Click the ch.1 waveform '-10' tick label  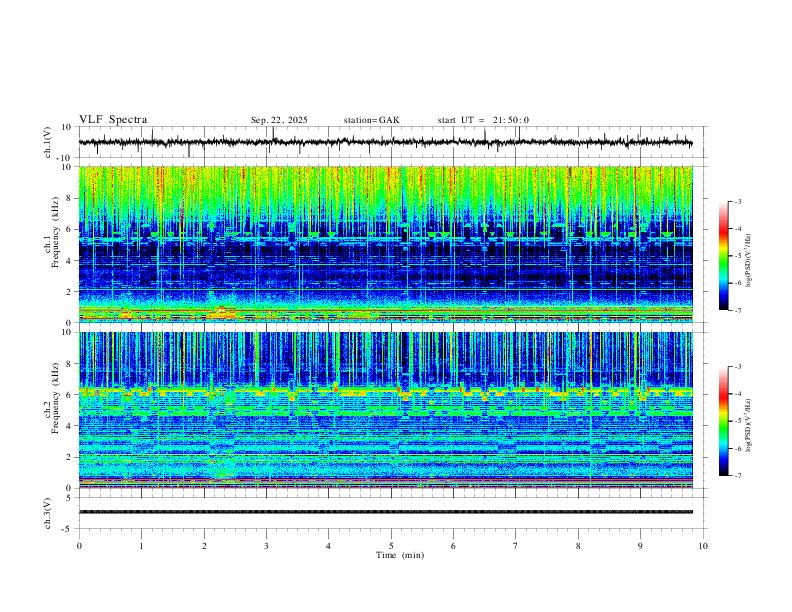point(66,158)
